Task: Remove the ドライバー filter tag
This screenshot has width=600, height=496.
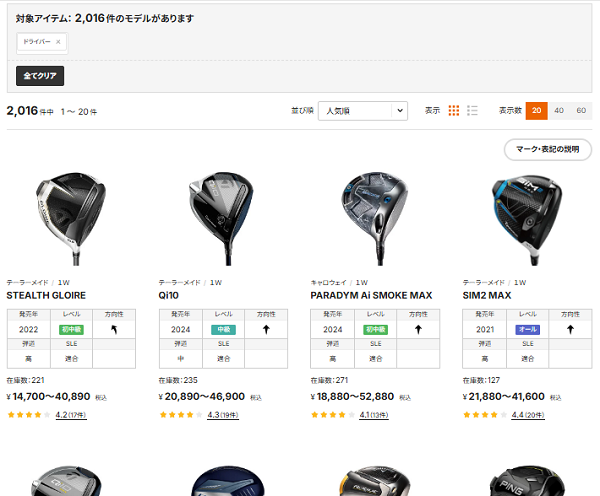Action: click(x=58, y=42)
